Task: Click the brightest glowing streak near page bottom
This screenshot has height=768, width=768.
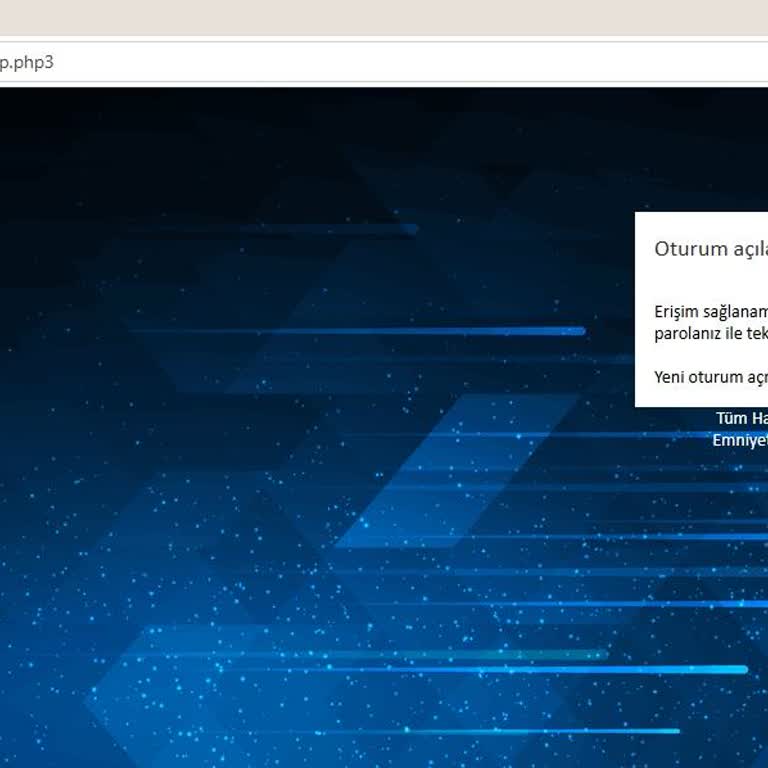Action: pyautogui.click(x=485, y=669)
